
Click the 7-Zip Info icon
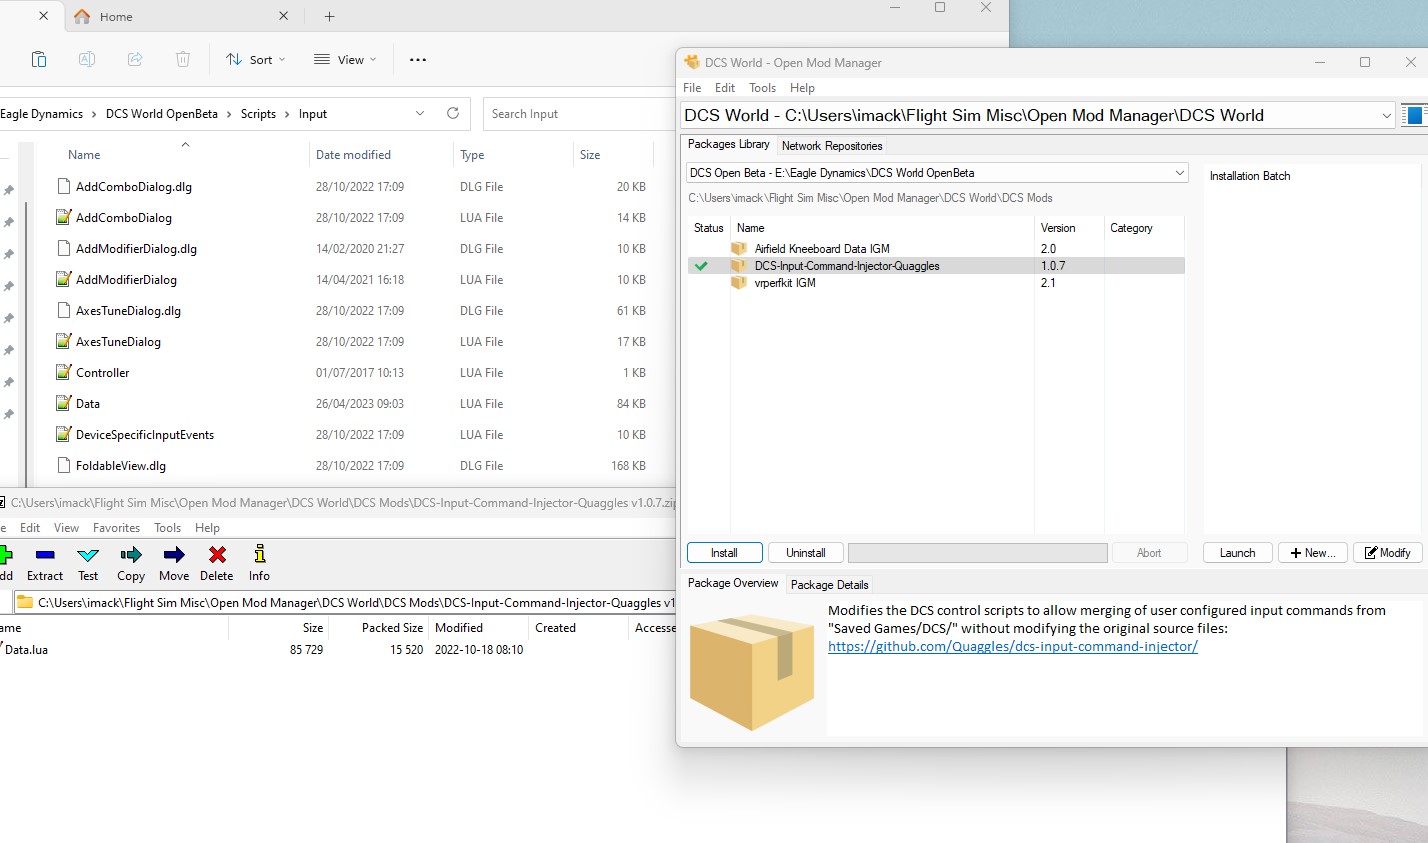point(260,554)
